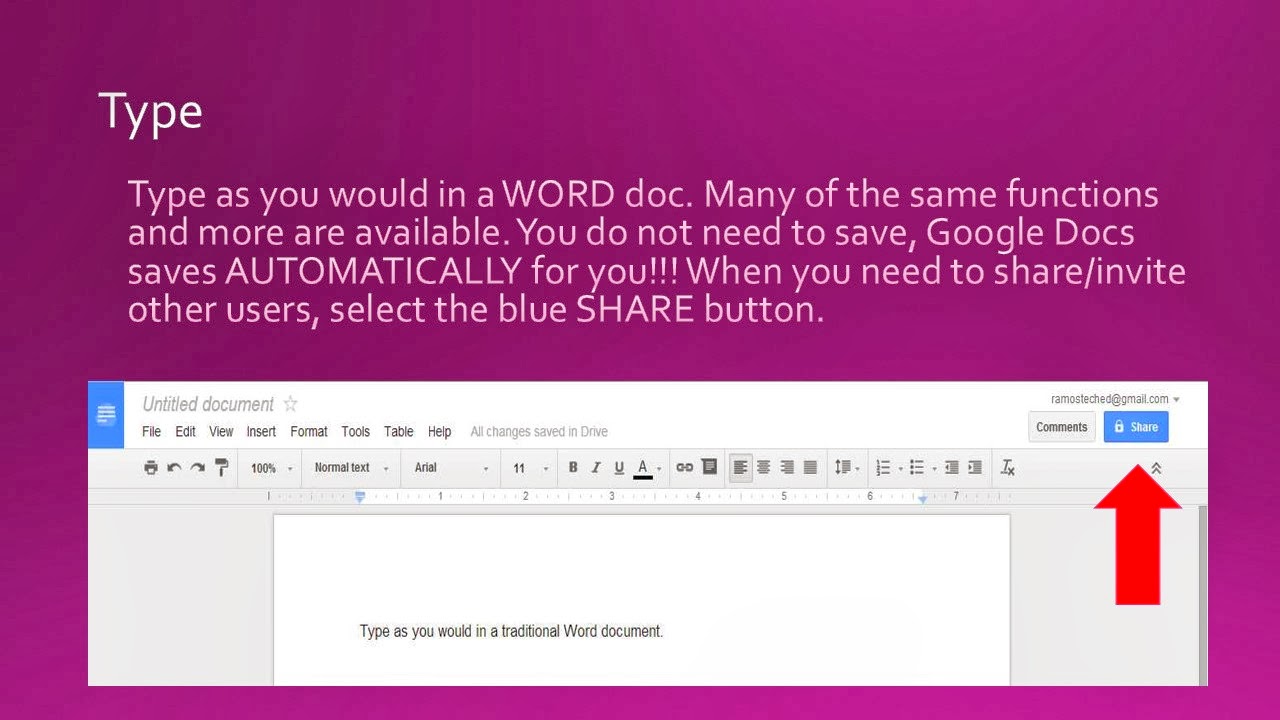1280x720 pixels.
Task: Click the Clear formatting icon
Action: [x=1008, y=467]
